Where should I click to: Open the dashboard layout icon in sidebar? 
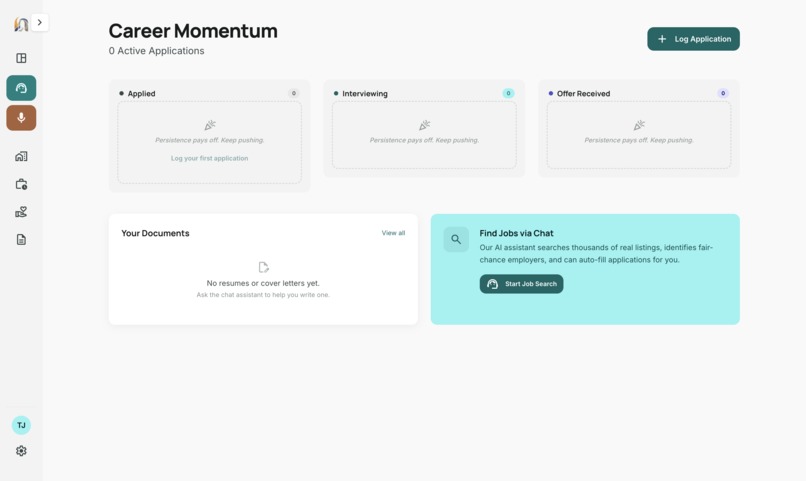click(x=21, y=58)
